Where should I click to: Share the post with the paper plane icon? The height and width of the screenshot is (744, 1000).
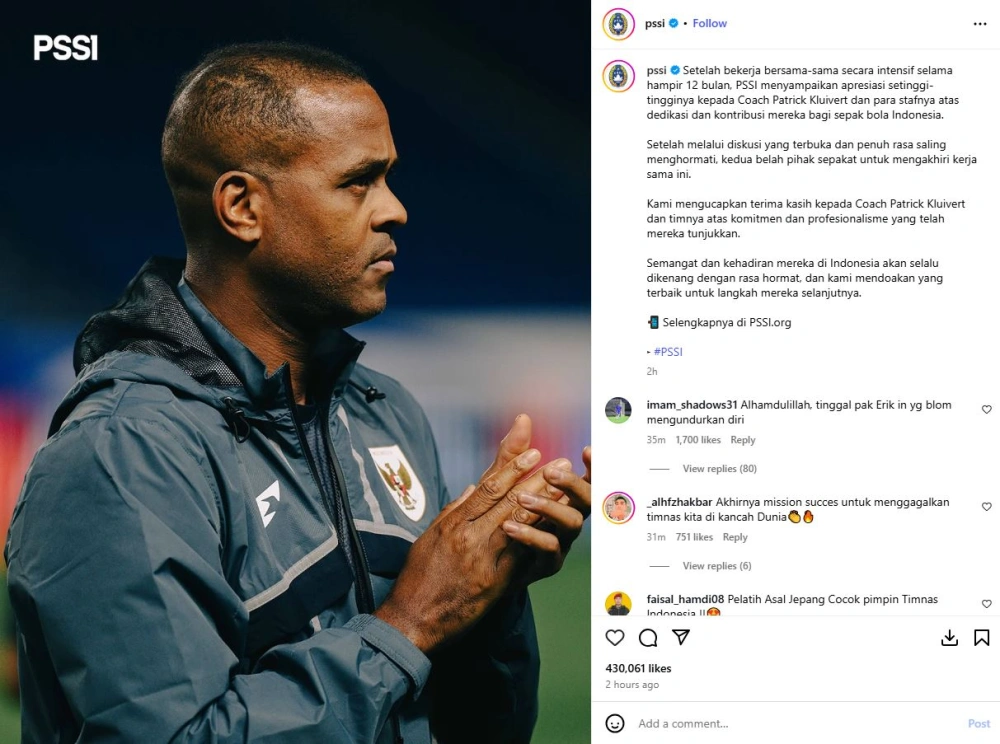[681, 637]
